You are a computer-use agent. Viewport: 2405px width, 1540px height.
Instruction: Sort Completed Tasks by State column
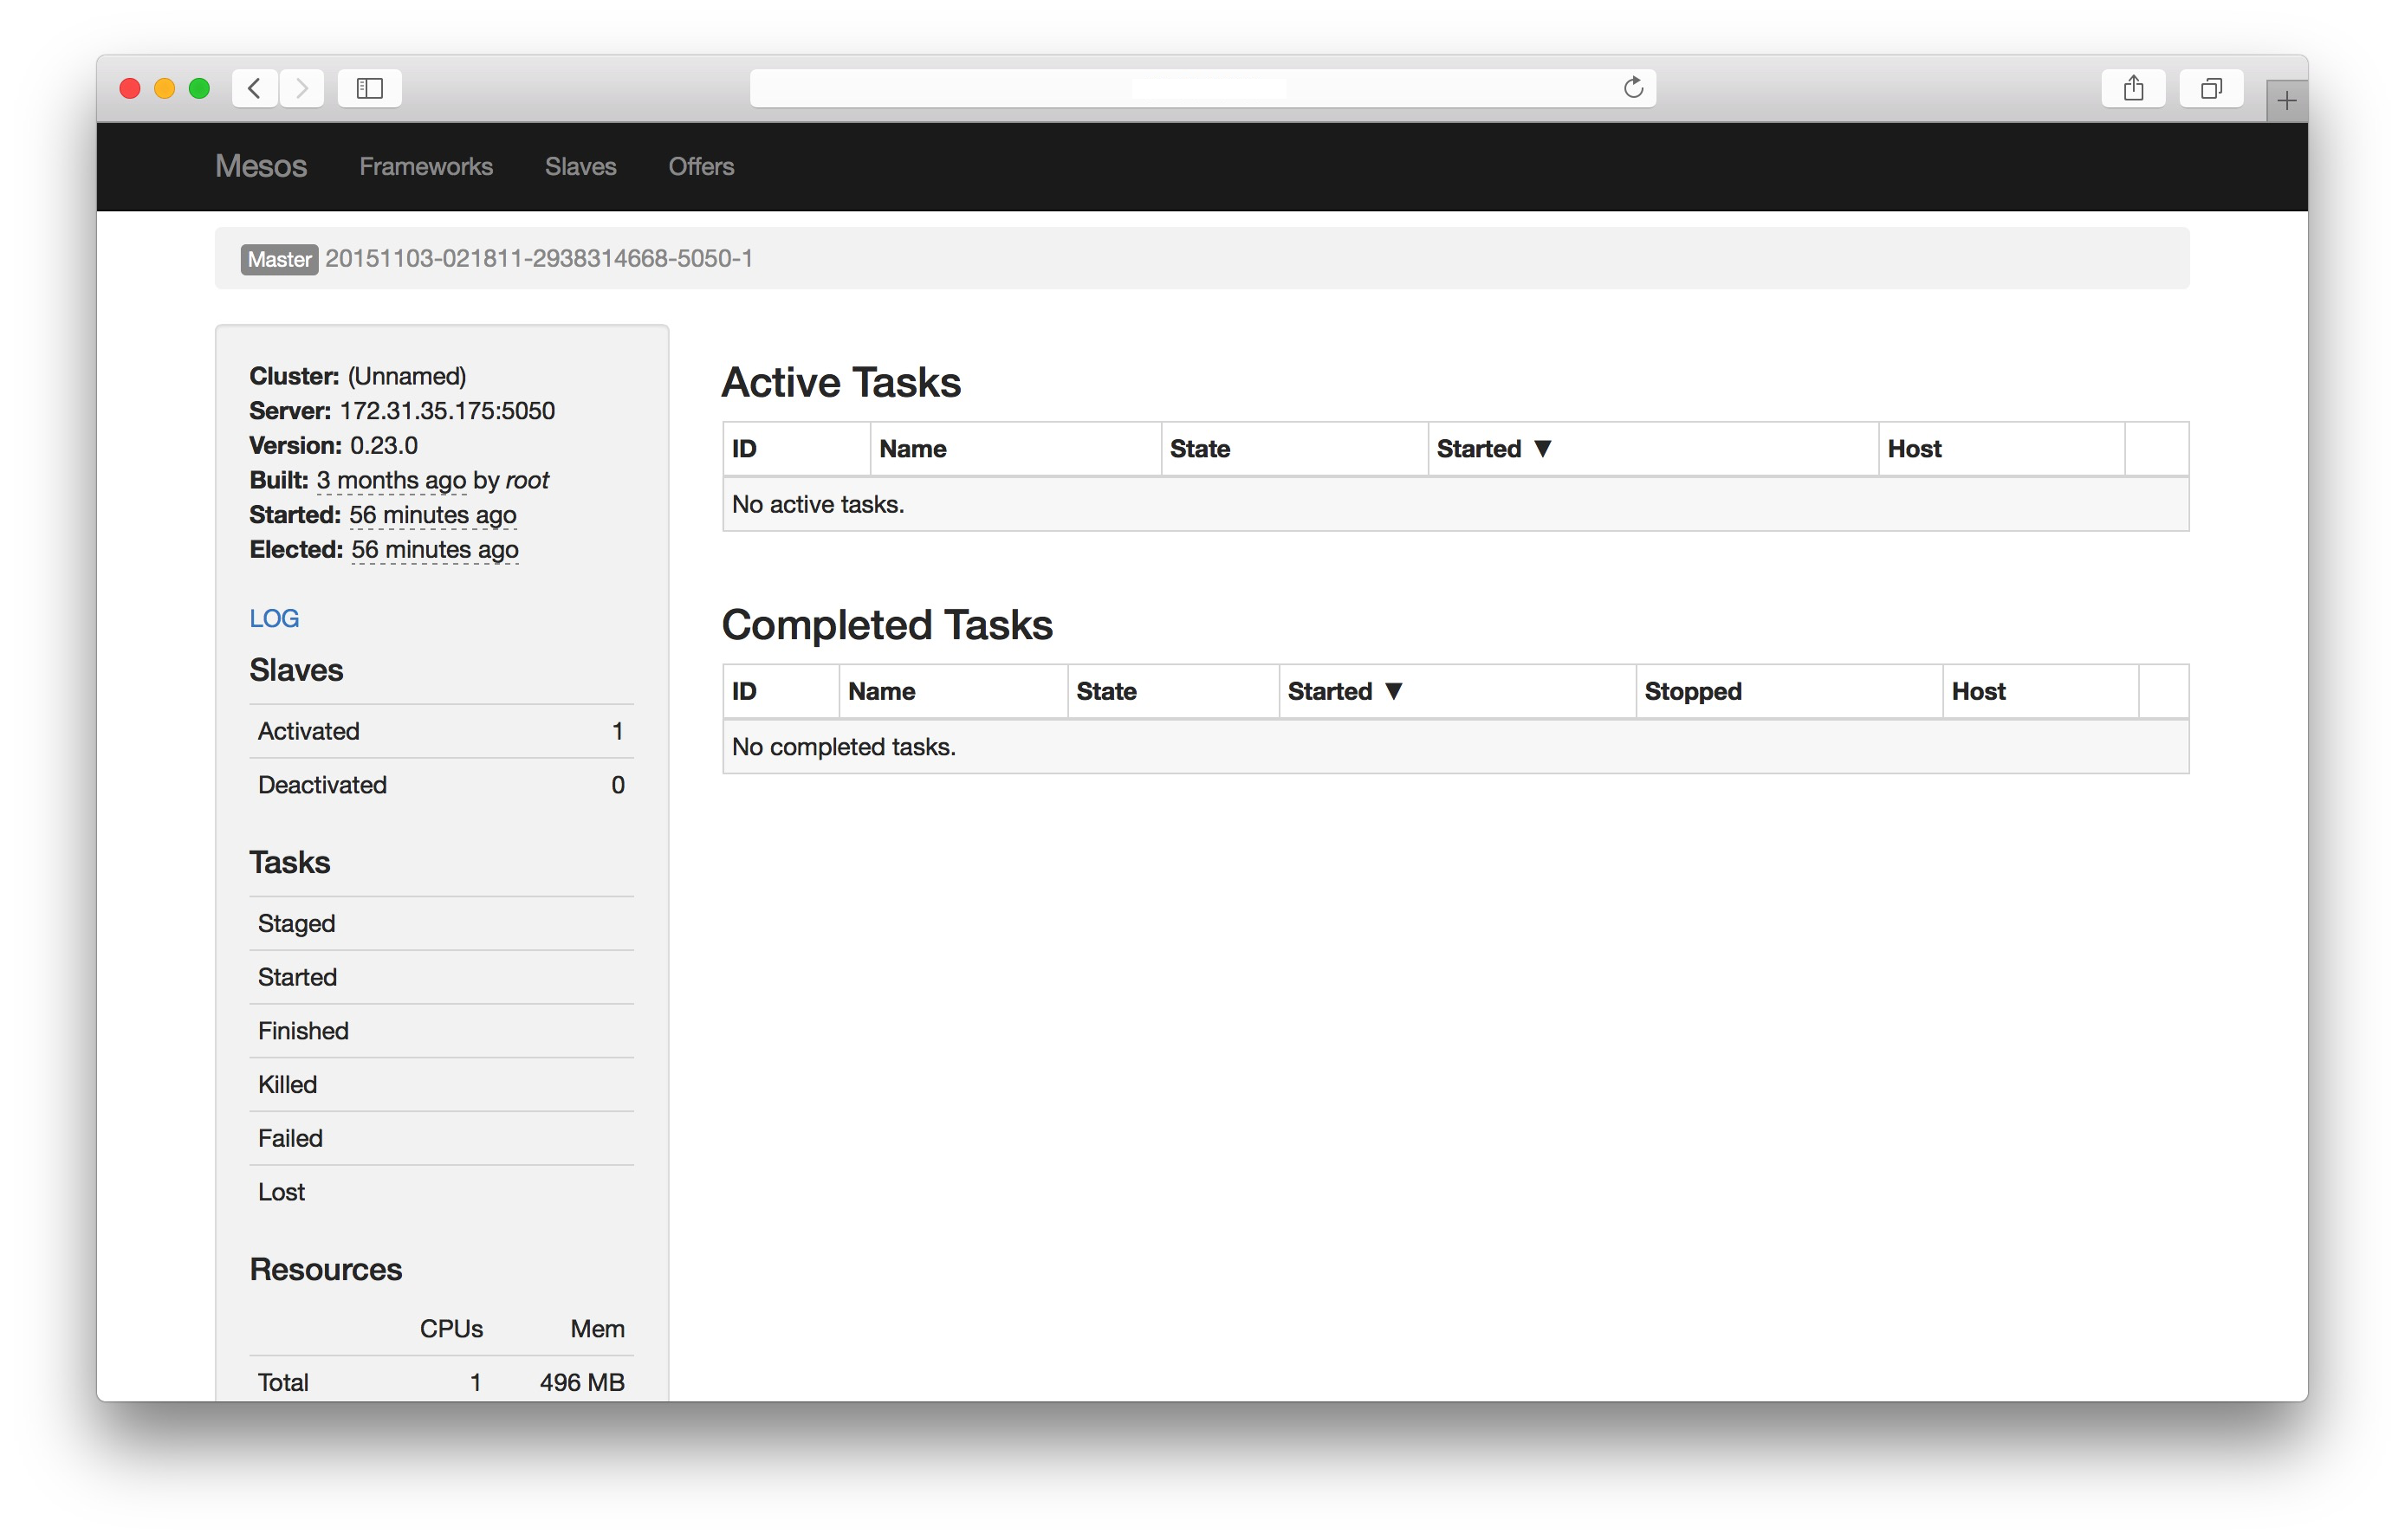pos(1173,691)
